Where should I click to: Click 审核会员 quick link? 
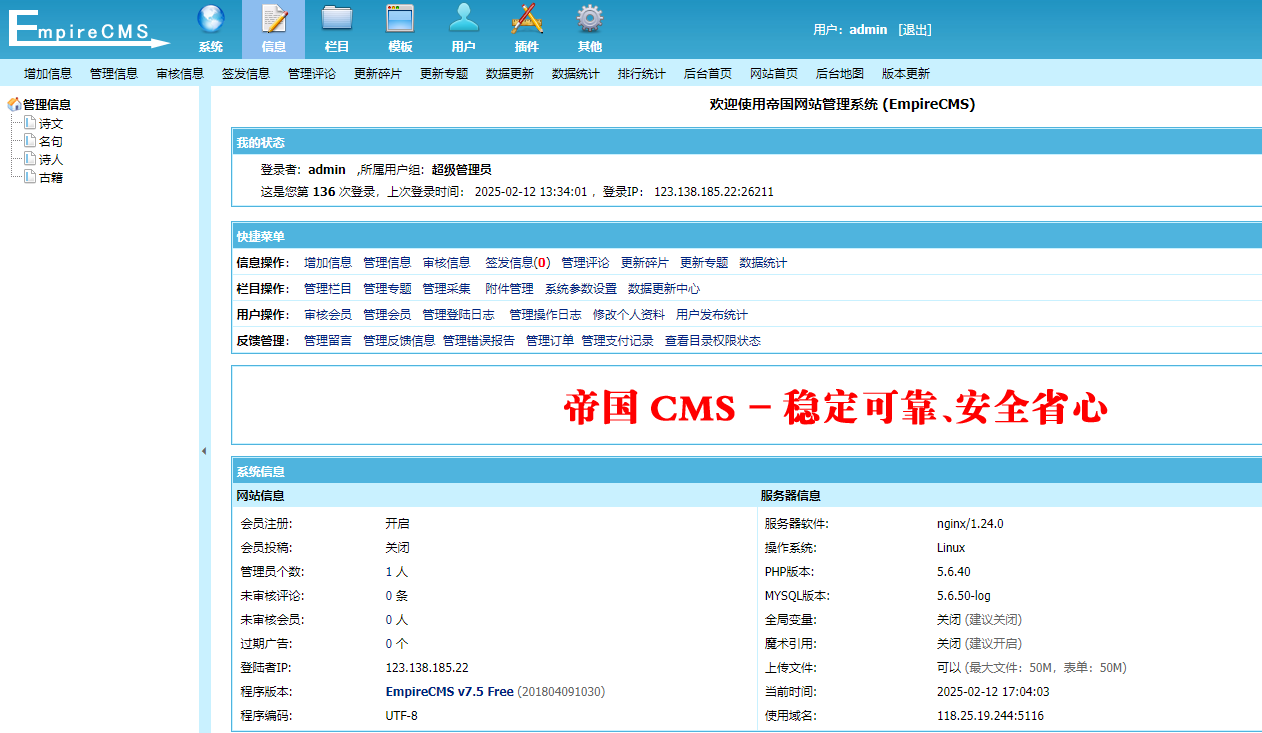click(x=328, y=315)
